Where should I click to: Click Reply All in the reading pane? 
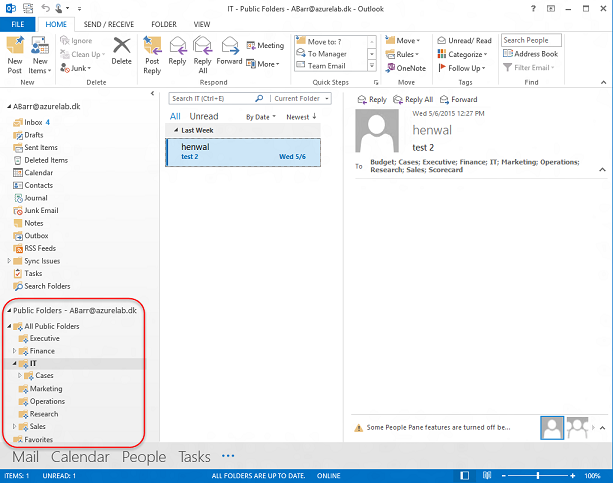pos(413,99)
